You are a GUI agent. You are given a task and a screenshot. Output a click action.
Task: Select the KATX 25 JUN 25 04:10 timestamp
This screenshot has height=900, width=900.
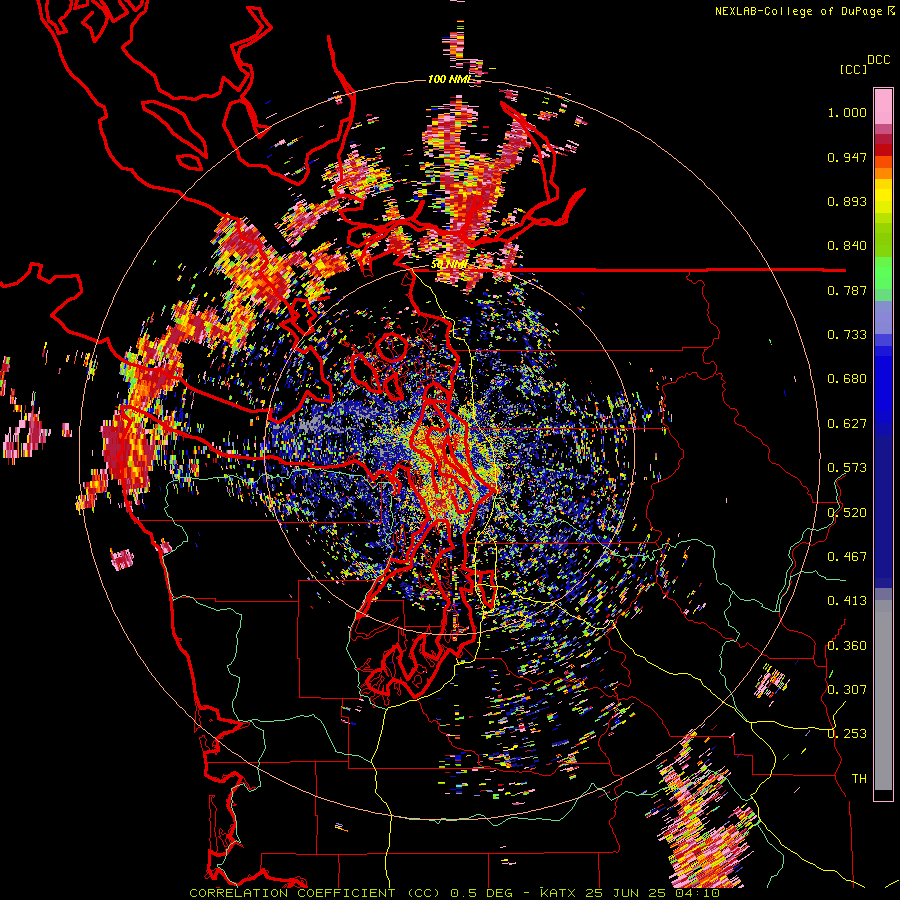(630, 893)
